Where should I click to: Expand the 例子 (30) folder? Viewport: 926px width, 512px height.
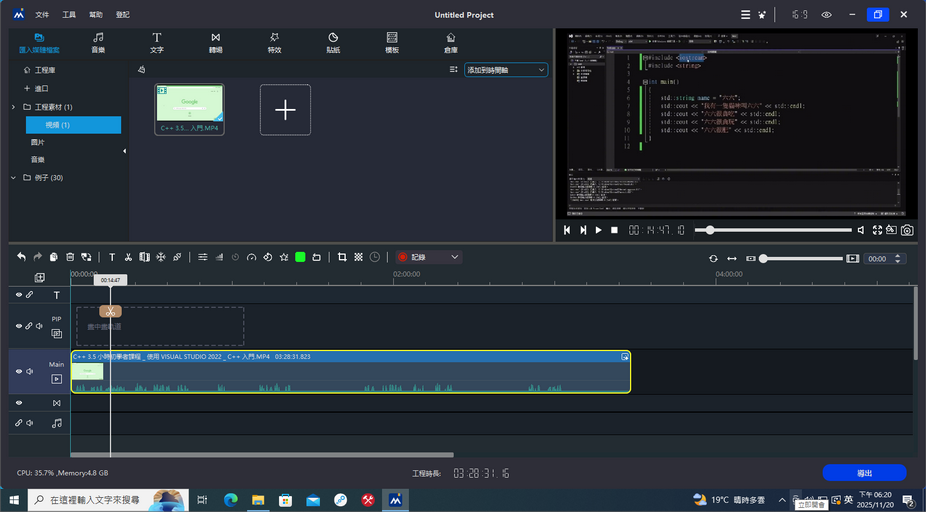(x=13, y=177)
